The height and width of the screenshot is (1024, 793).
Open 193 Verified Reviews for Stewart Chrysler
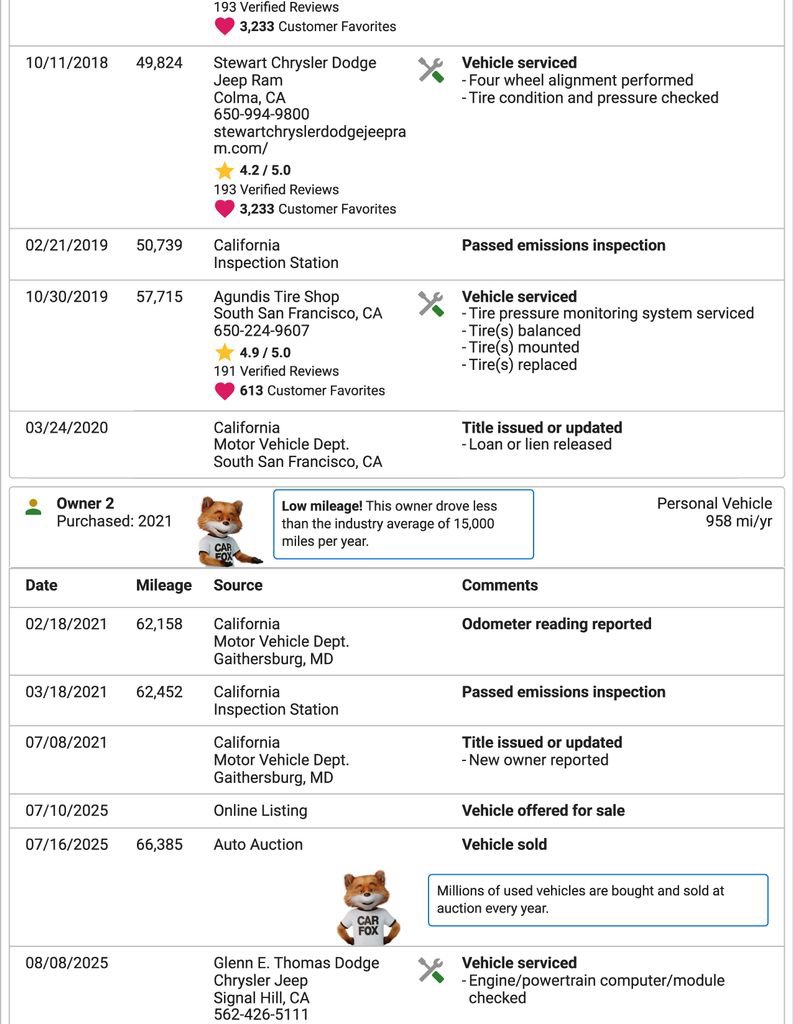276,189
